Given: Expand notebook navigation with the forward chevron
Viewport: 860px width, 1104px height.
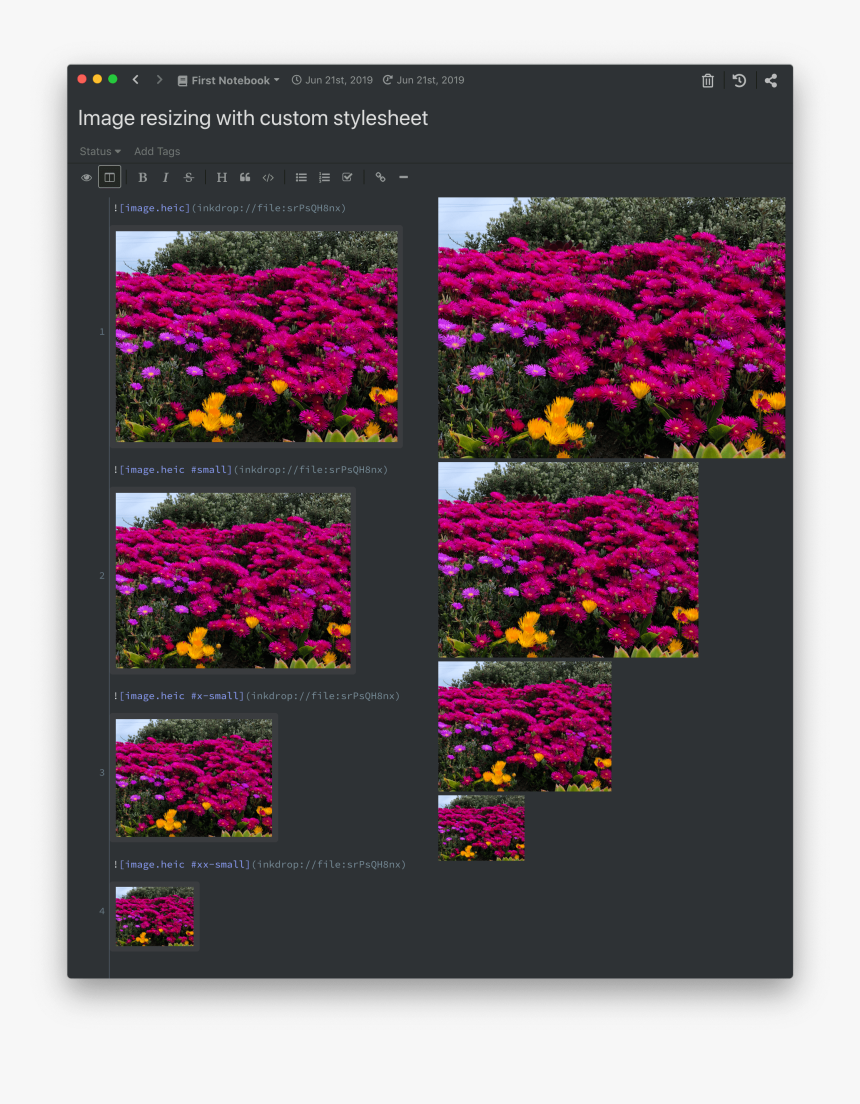Looking at the screenshot, I should click(159, 79).
